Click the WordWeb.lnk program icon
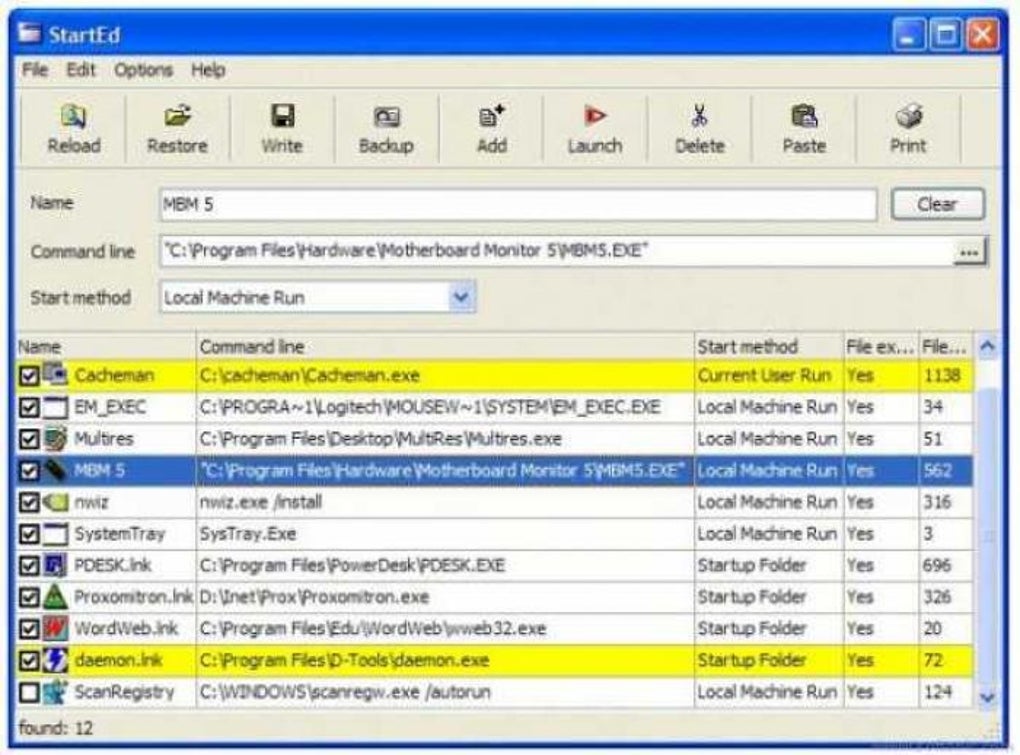Image resolution: width=1020 pixels, height=755 pixels. click(55, 628)
